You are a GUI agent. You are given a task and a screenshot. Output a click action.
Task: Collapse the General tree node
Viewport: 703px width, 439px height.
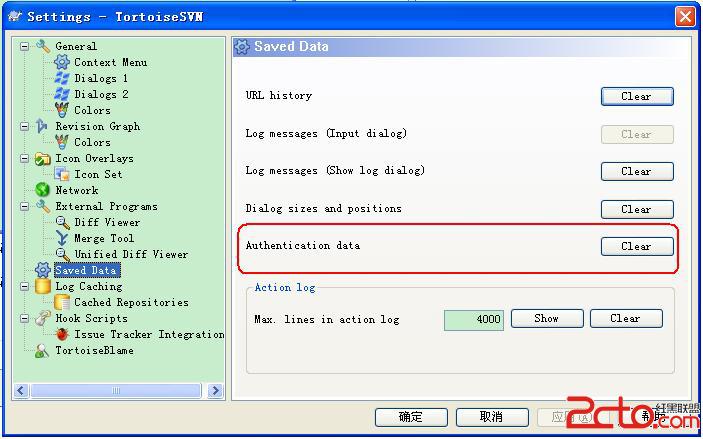click(x=25, y=46)
